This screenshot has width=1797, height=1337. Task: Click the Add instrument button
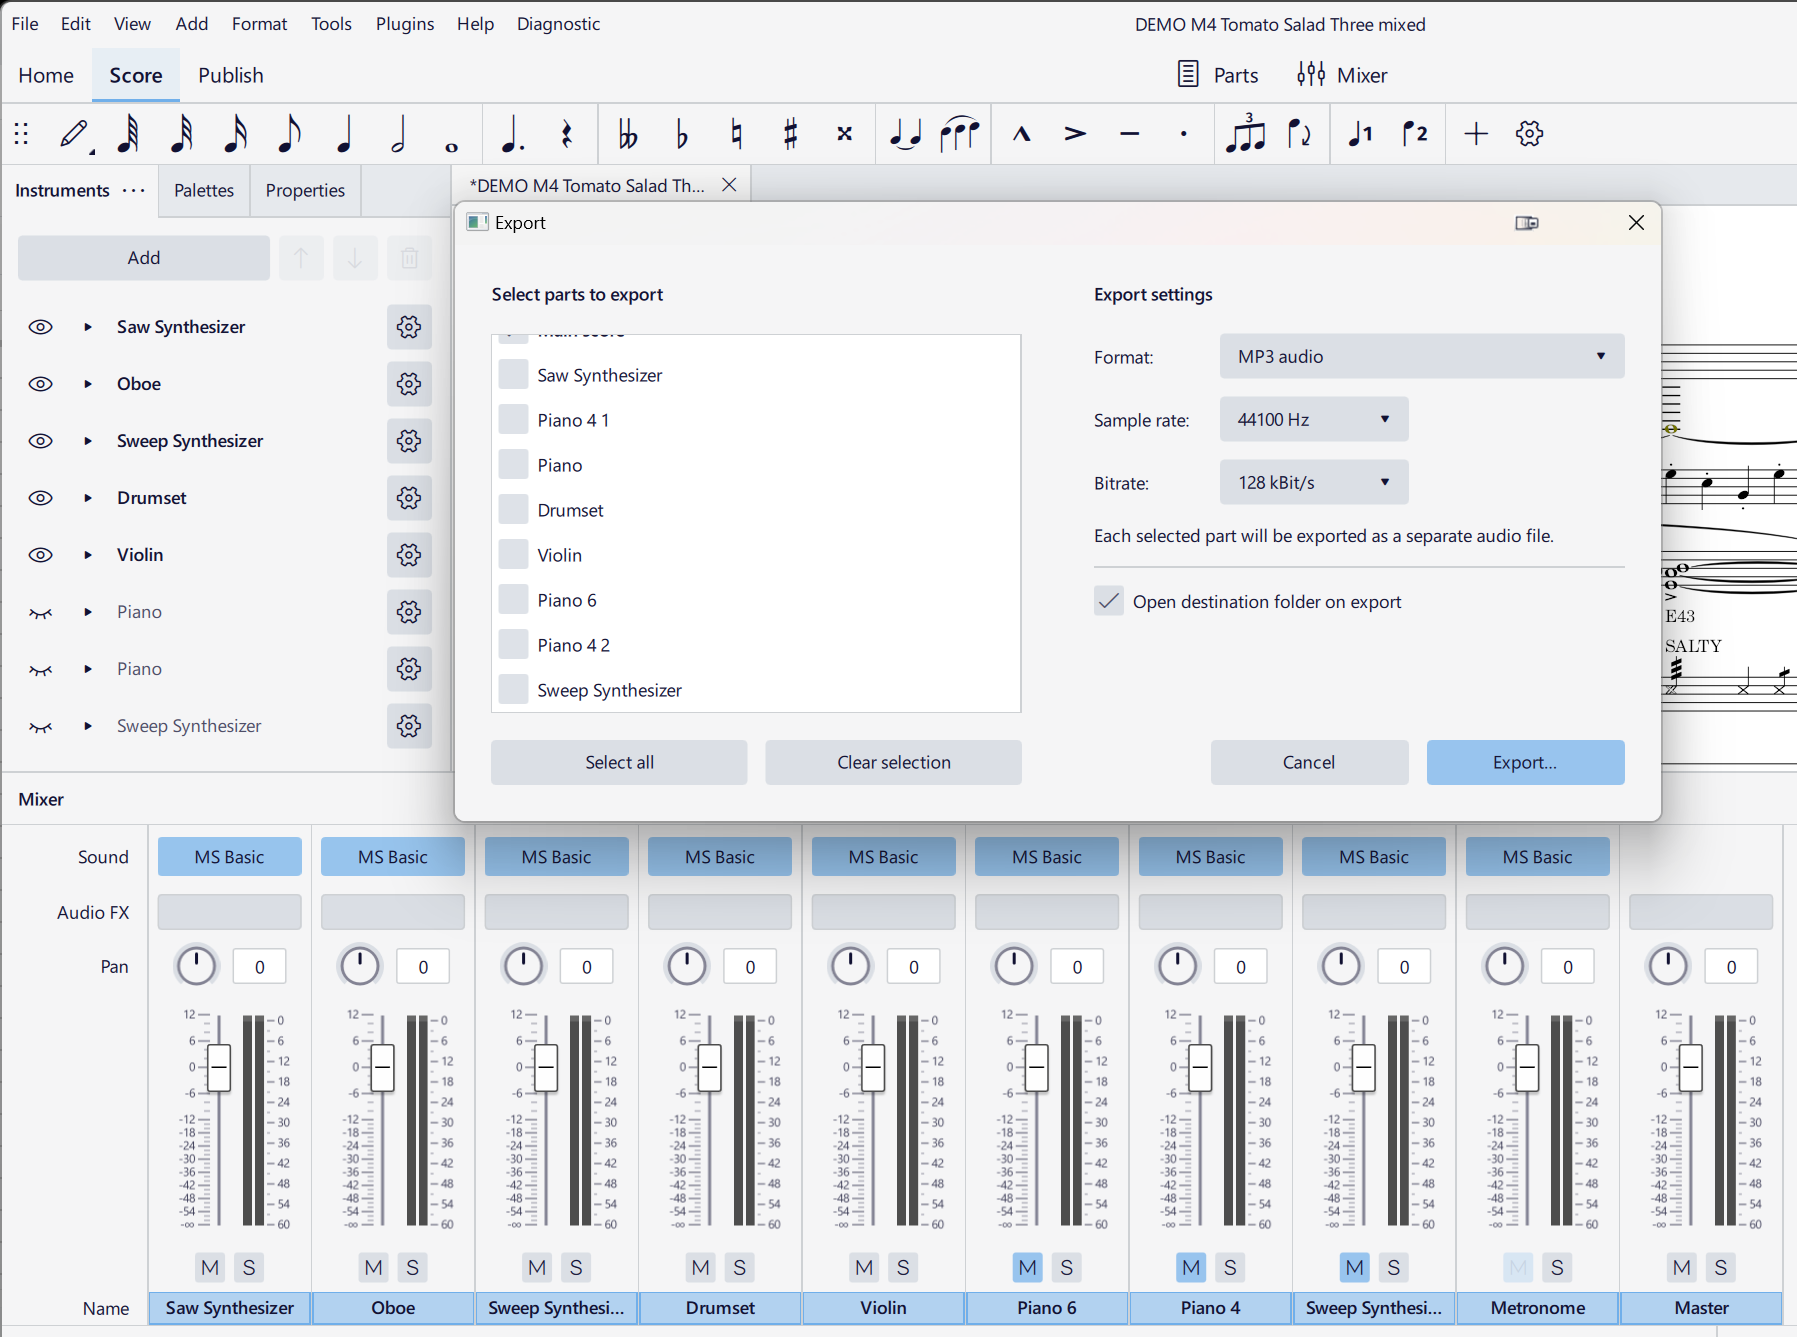(144, 258)
